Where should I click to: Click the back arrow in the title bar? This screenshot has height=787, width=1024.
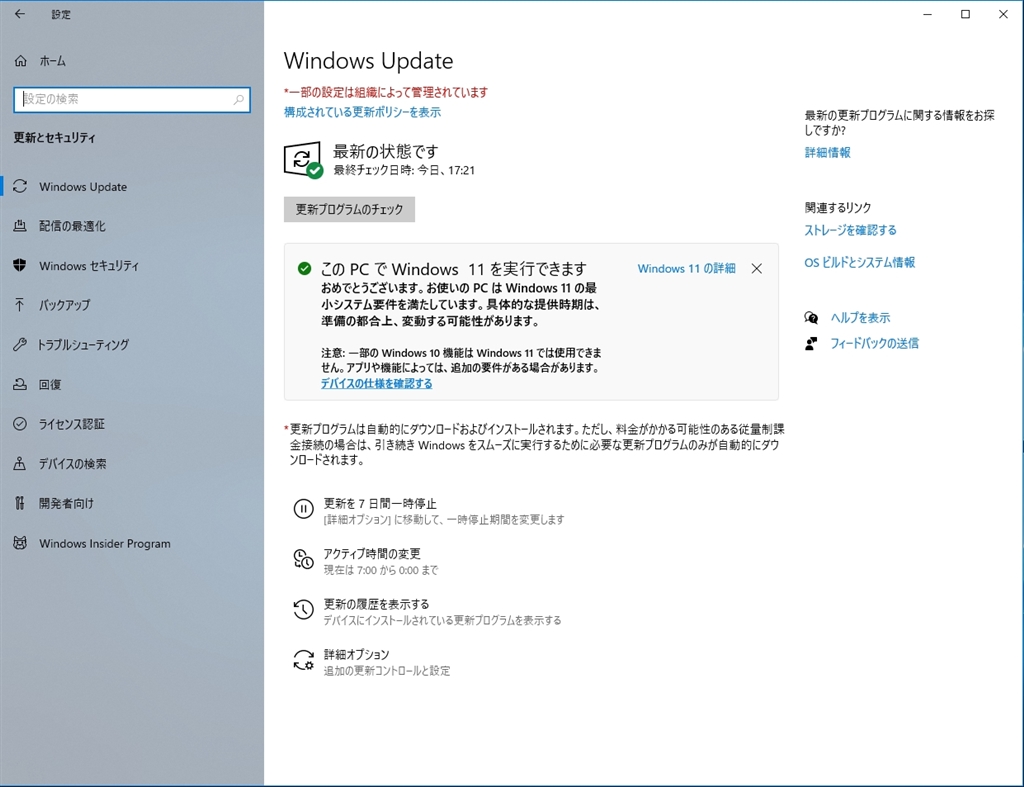pos(20,14)
